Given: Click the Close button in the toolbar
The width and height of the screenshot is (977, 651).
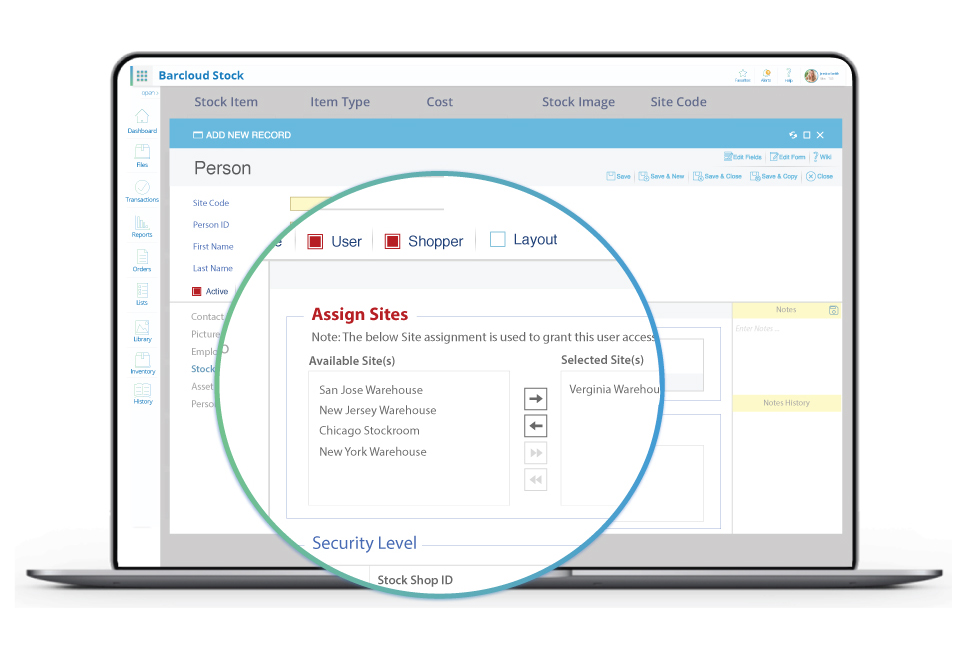Looking at the screenshot, I should (x=819, y=176).
